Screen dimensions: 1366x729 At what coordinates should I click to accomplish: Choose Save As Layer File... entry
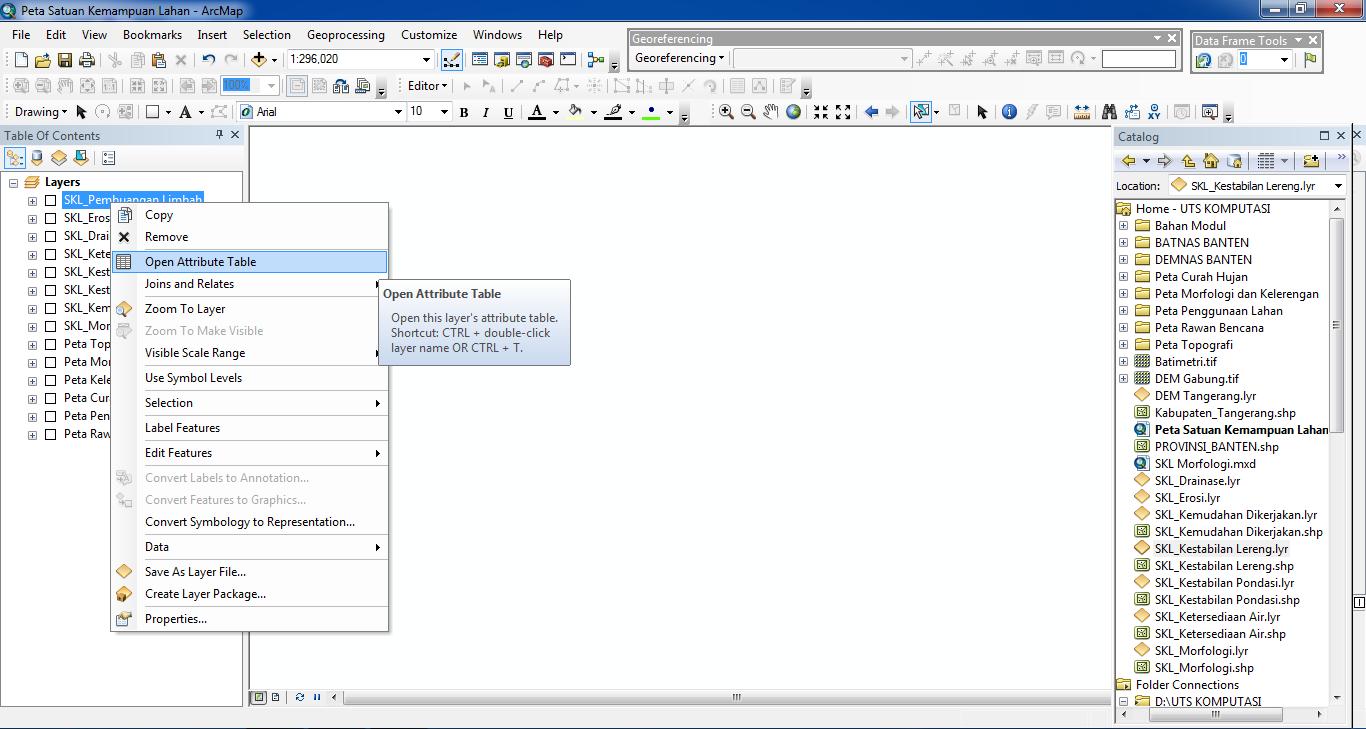pyautogui.click(x=250, y=572)
